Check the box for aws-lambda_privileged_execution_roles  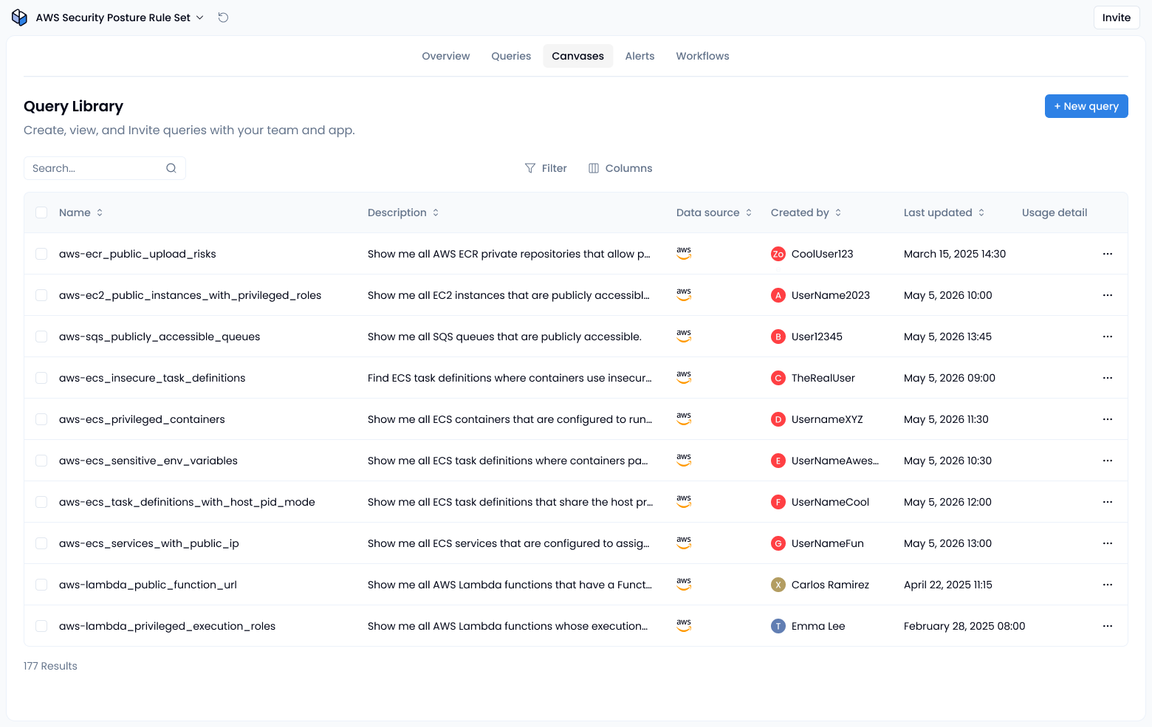click(x=41, y=626)
